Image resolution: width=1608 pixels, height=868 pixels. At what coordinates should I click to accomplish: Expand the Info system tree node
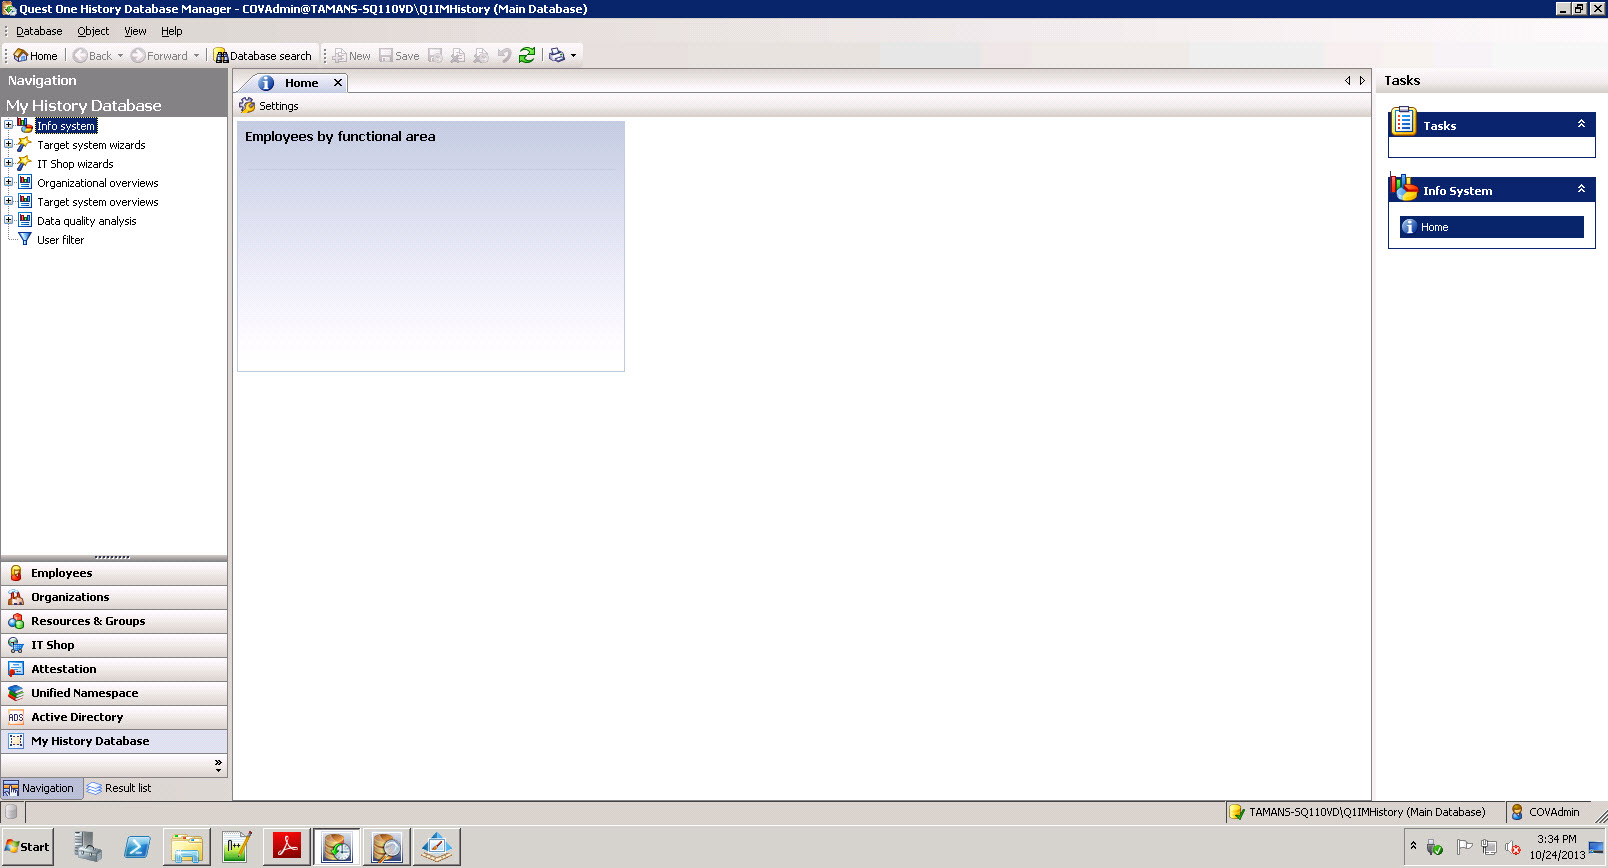8,125
